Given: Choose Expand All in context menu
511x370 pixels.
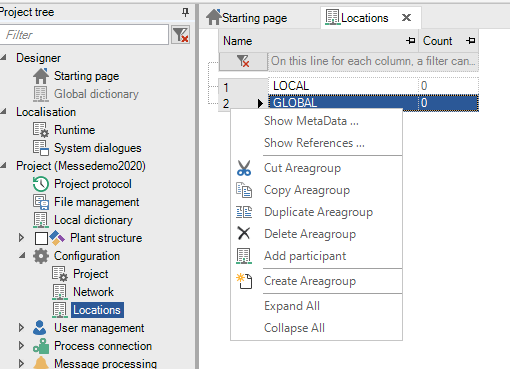Looking at the screenshot, I should (316, 306).
